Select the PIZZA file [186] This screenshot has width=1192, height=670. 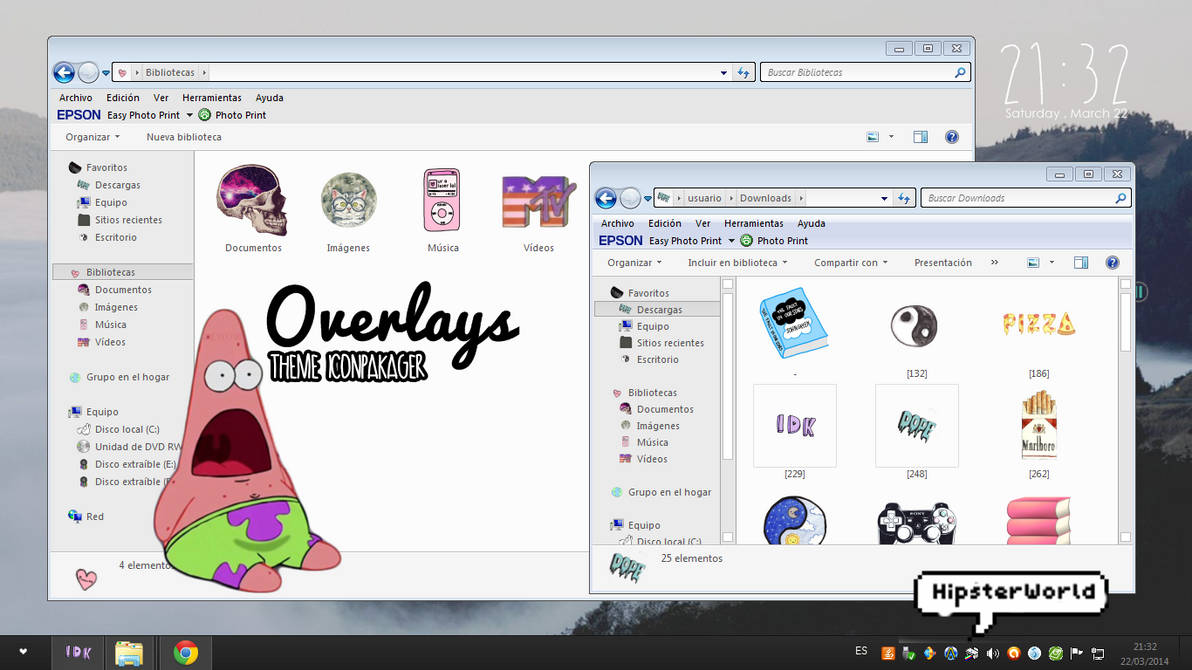click(x=1038, y=324)
